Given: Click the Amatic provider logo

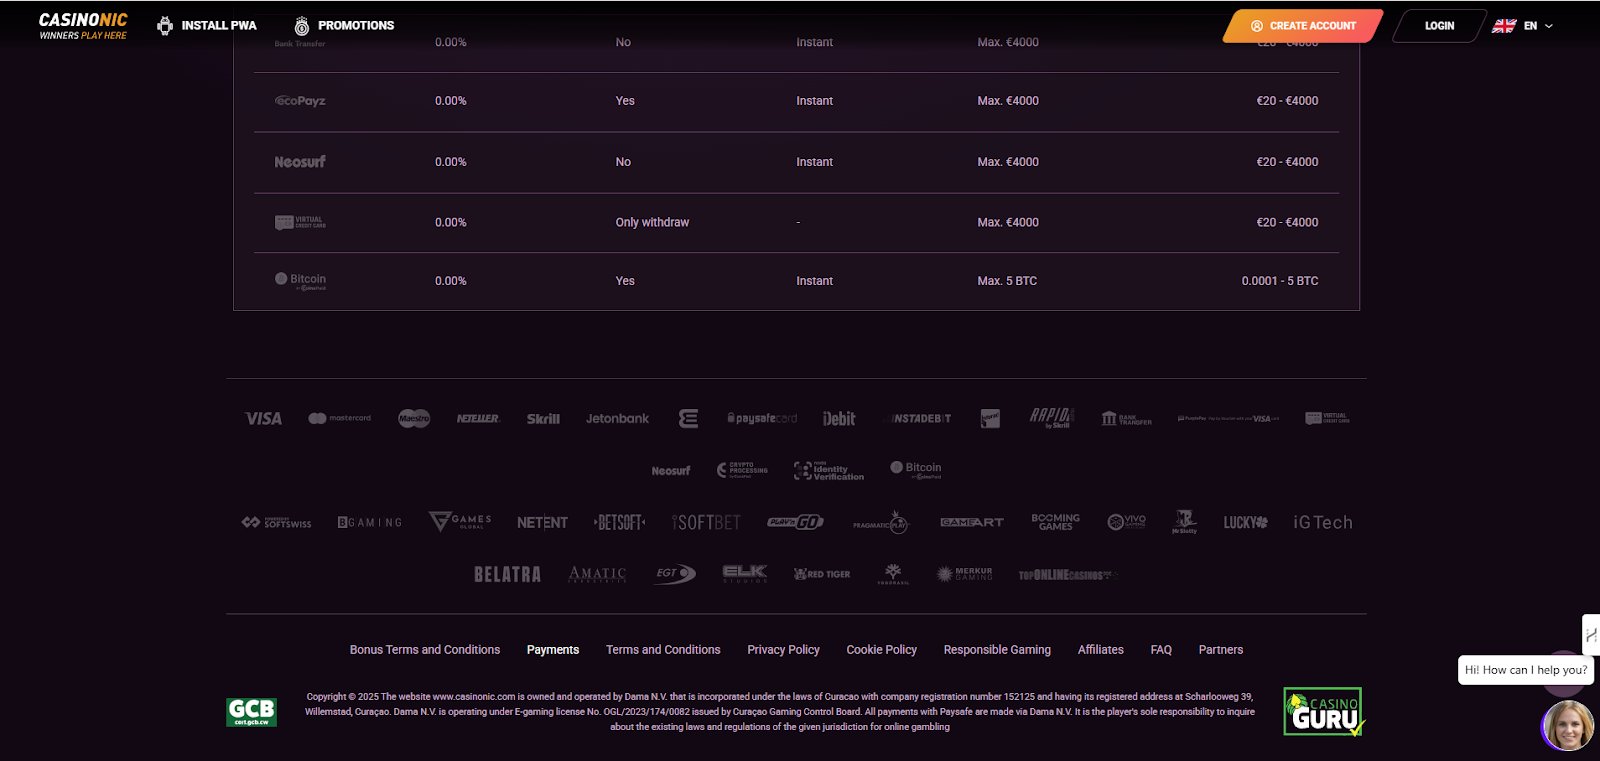Looking at the screenshot, I should [597, 575].
